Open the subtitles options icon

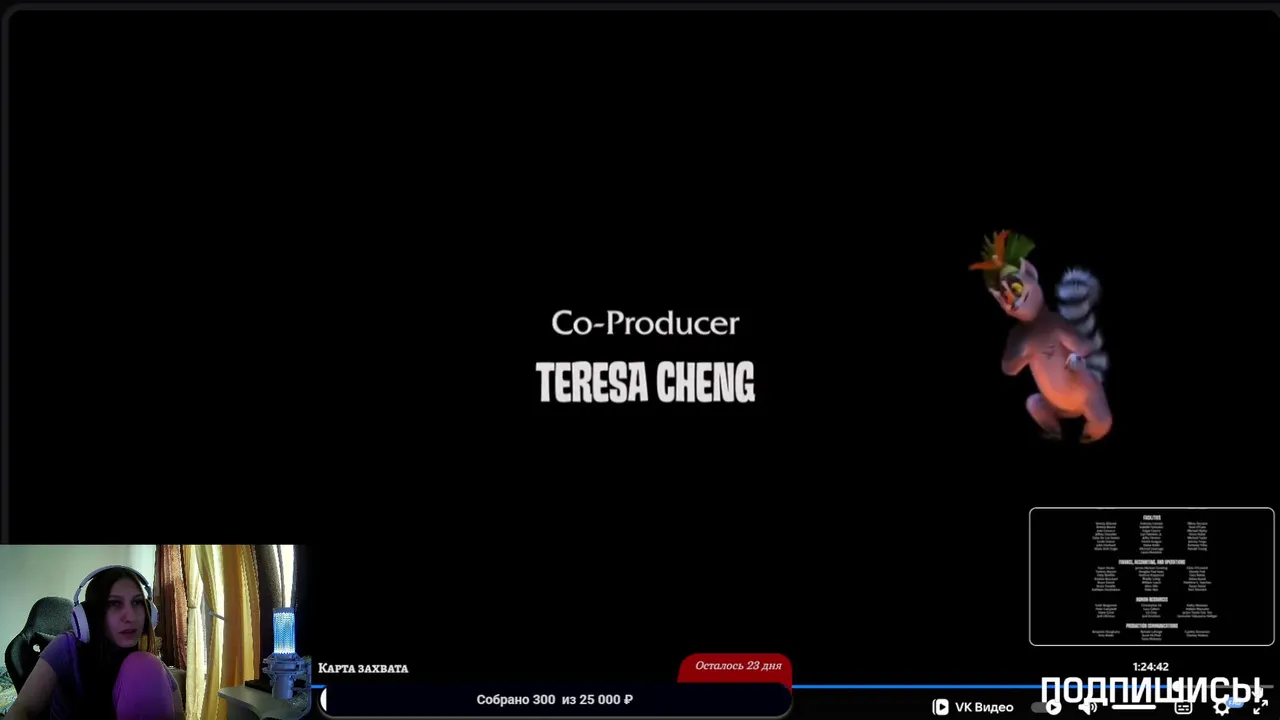(x=1183, y=707)
